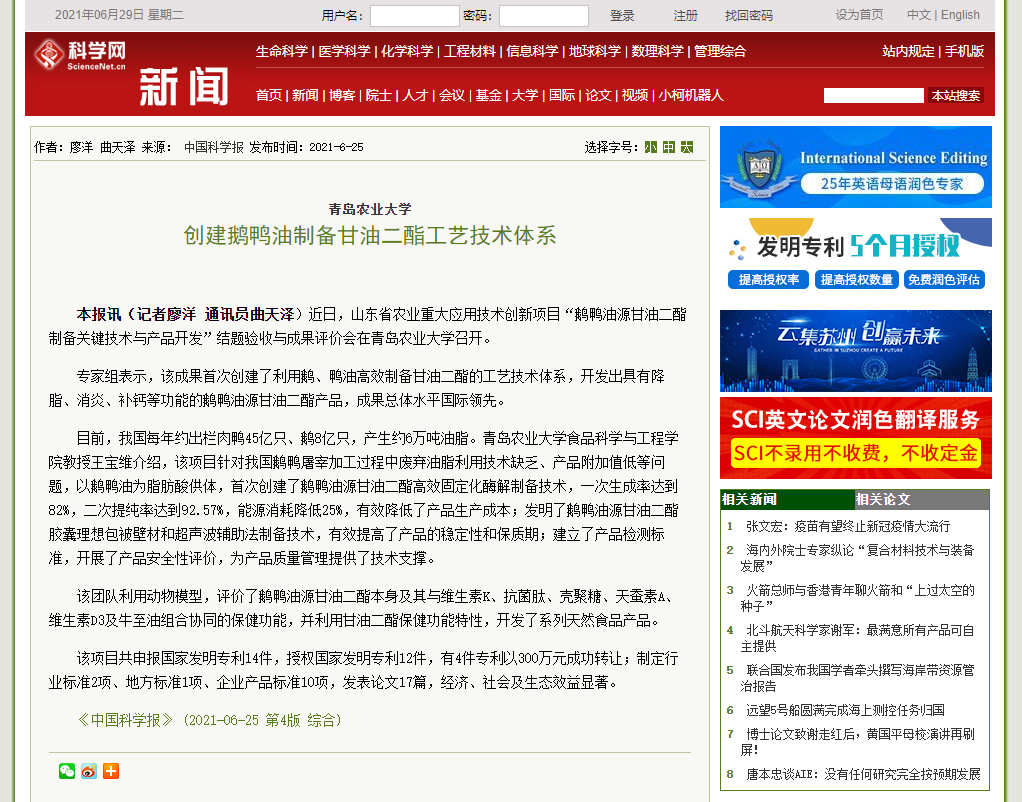Click 找回密码 recover password link
Screen dimensions: 1022x802
tap(749, 16)
